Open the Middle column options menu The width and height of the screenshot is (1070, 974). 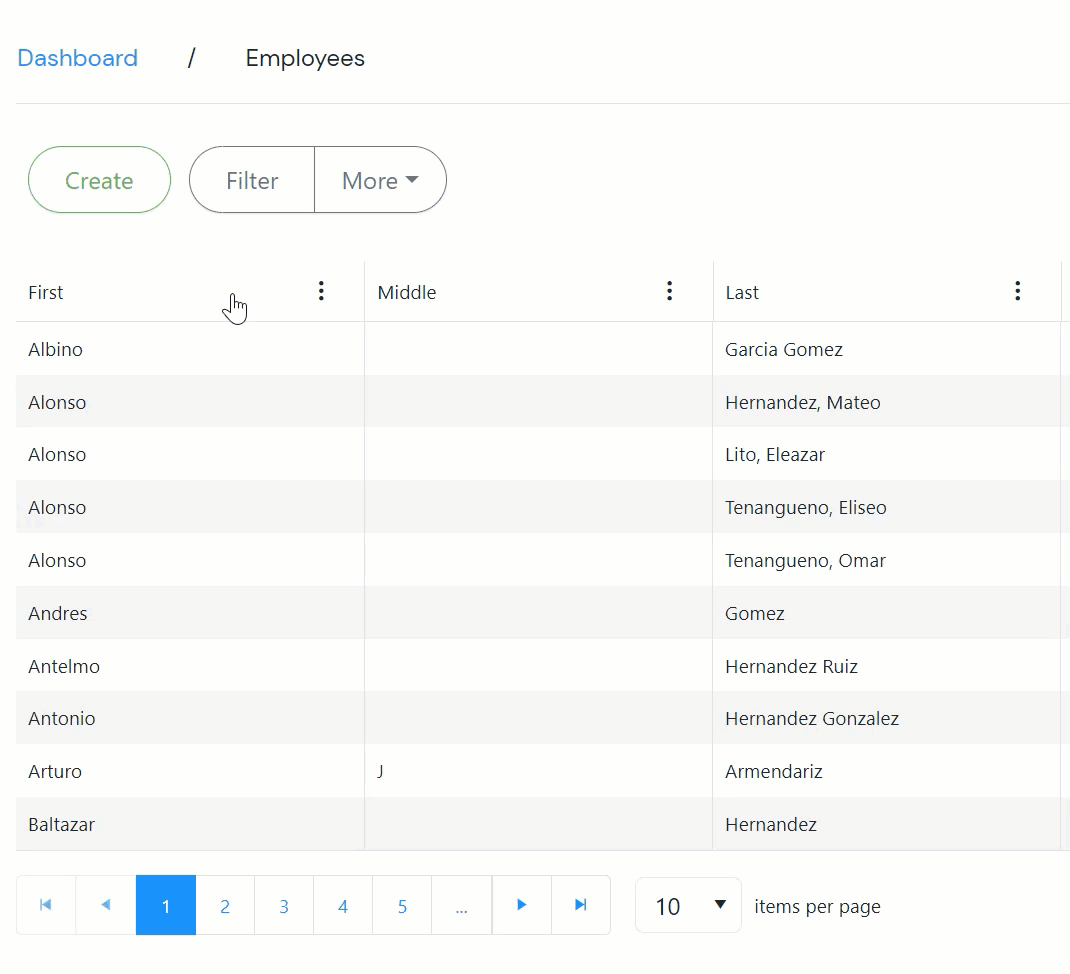click(x=669, y=291)
